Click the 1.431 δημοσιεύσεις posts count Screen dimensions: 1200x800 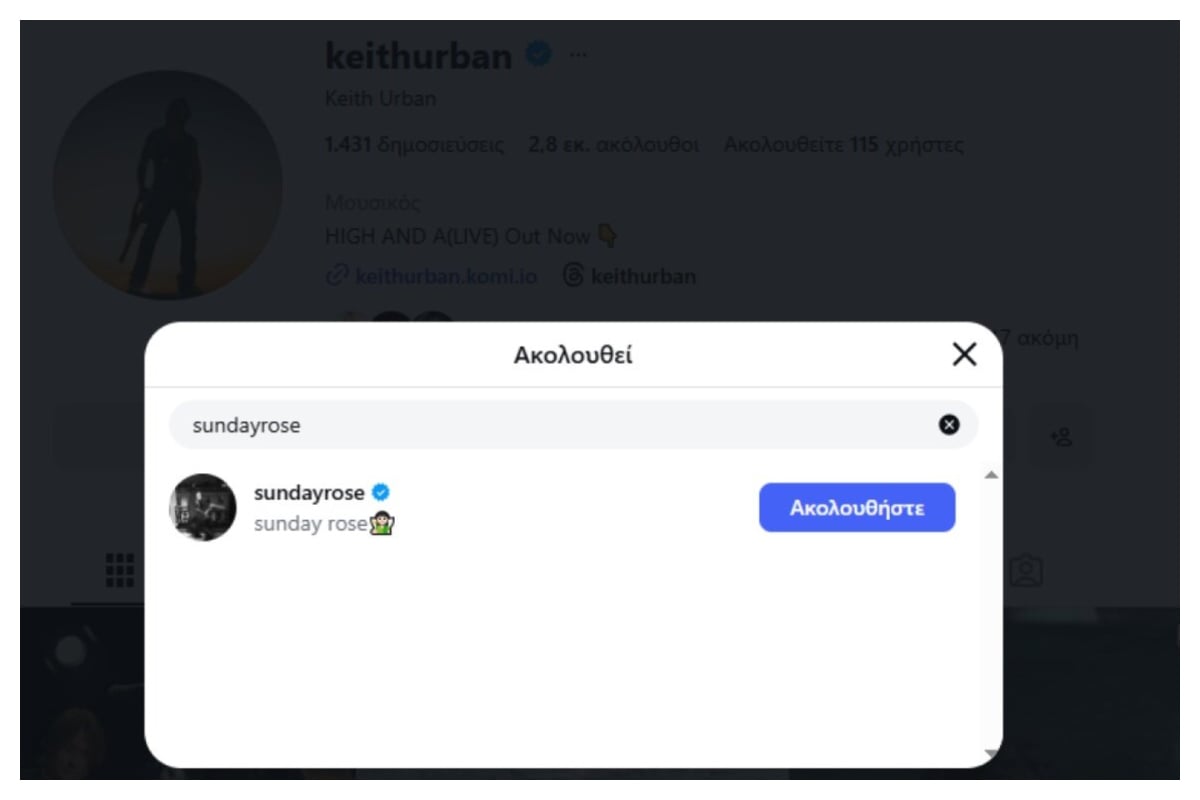[x=415, y=145]
